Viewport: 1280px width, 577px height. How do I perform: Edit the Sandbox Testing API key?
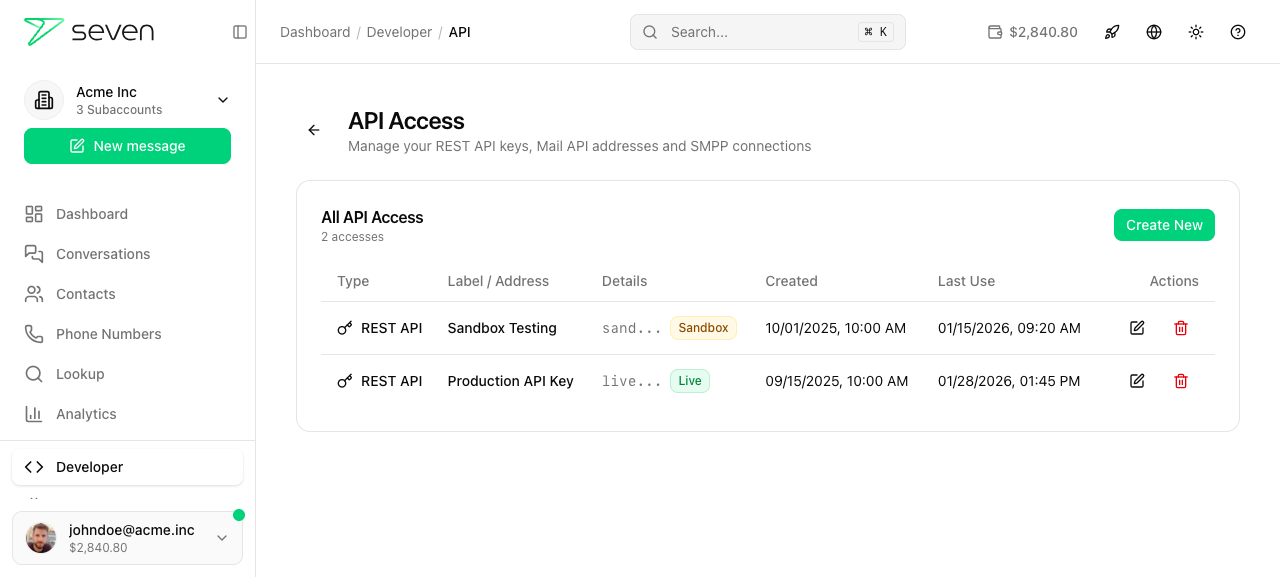coord(1137,328)
